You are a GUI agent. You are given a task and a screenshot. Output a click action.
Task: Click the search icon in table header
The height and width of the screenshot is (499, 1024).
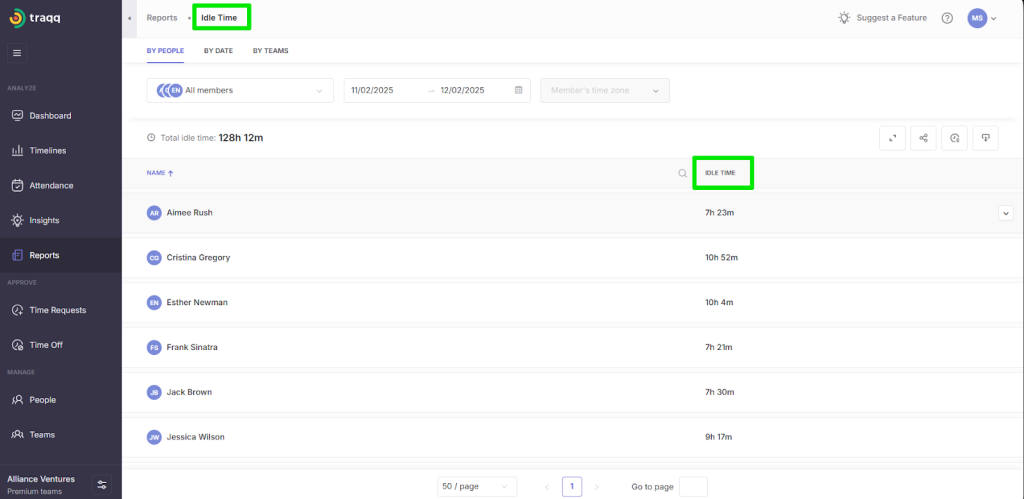coord(683,173)
